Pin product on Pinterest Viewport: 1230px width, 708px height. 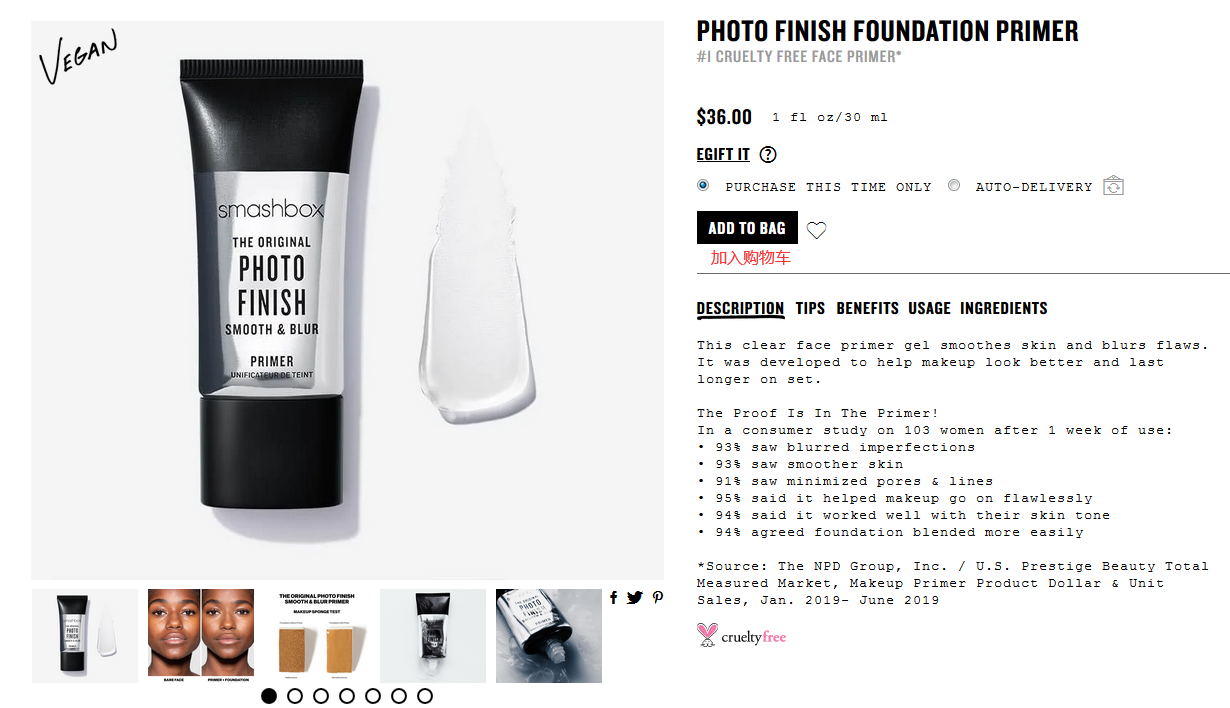657,597
